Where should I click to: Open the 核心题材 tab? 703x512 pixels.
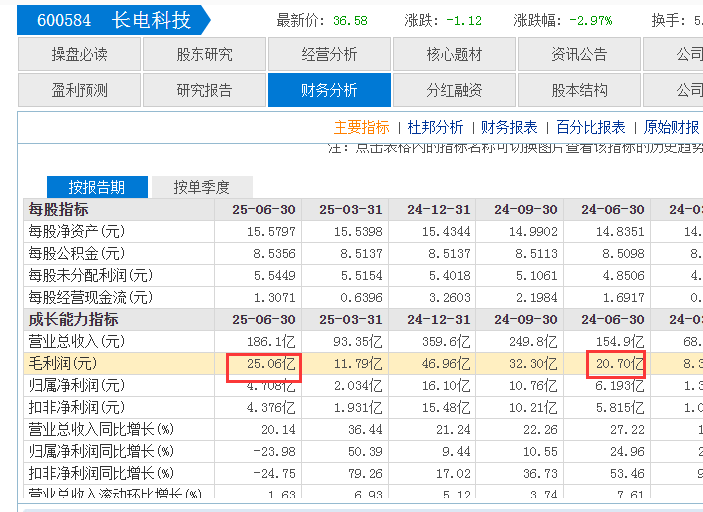(x=454, y=54)
